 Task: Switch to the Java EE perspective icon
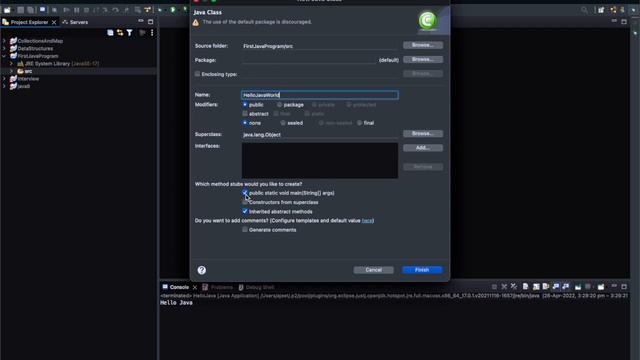coord(613,10)
